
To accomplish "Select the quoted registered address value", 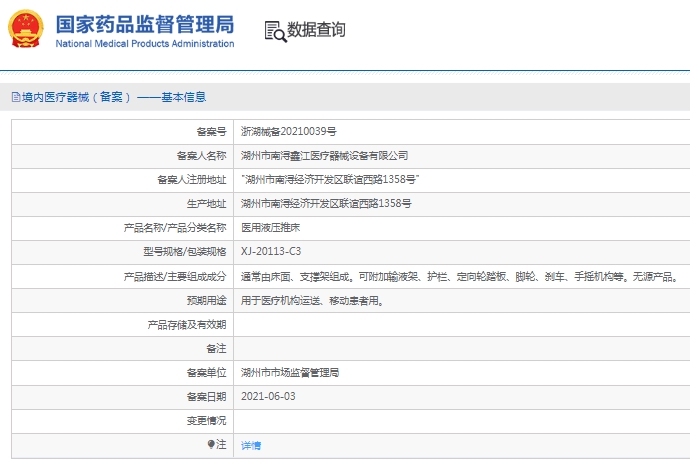I will pos(330,180).
